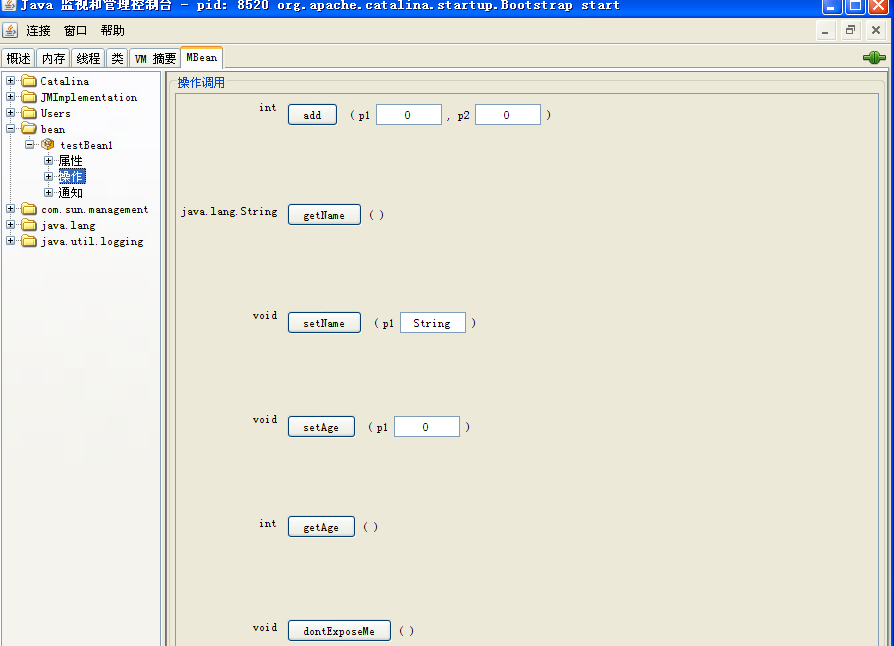Click the Java icon in the menu bar
Image resolution: width=894 pixels, height=646 pixels.
click(10, 30)
